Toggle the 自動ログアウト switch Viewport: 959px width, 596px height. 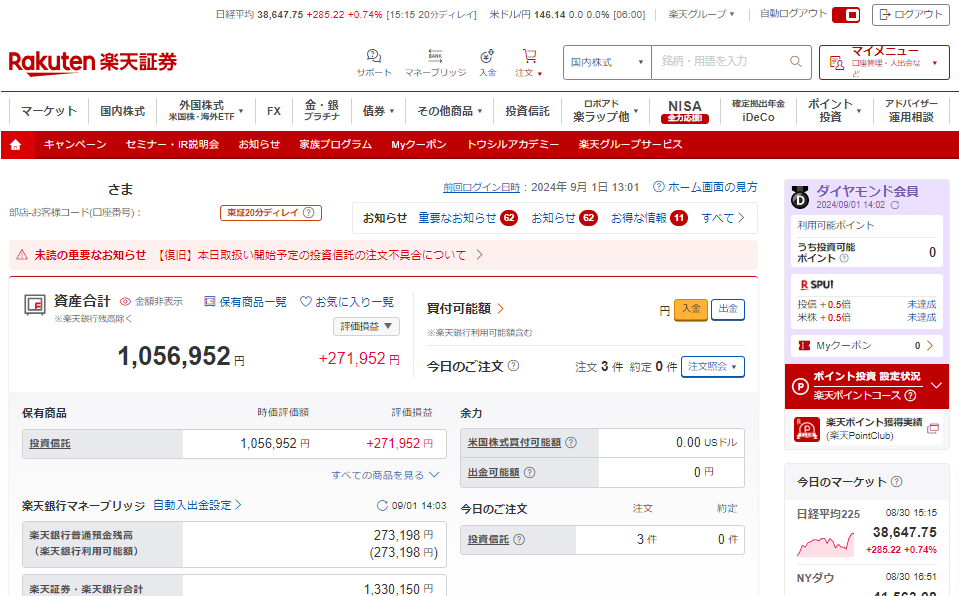pos(846,15)
